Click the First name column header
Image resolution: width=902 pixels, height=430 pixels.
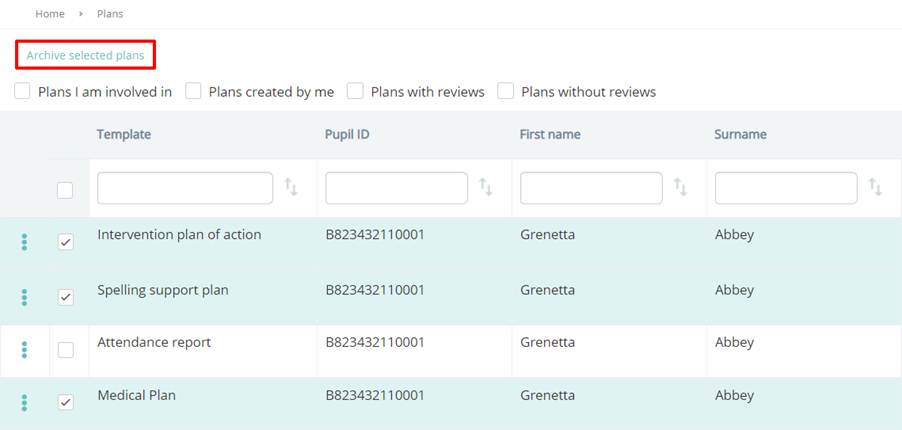pos(550,134)
